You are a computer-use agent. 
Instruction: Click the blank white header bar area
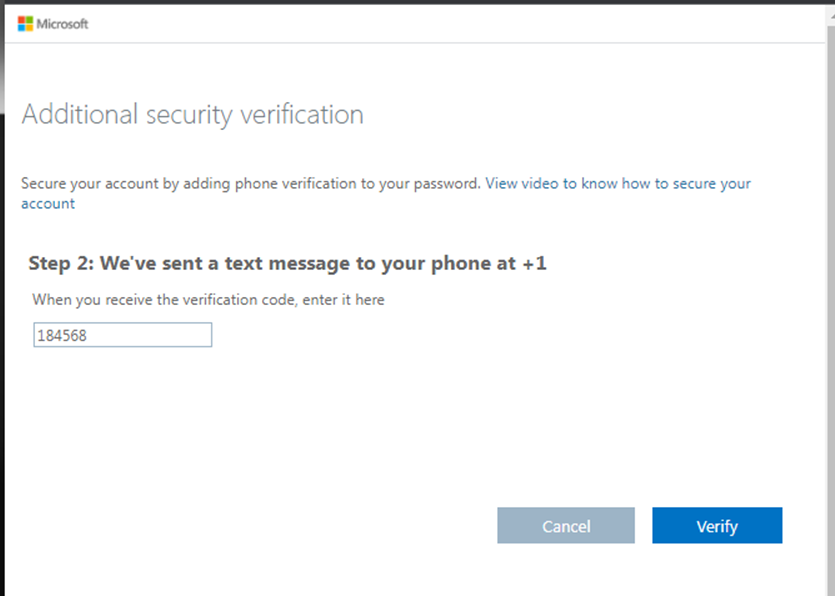(x=450, y=23)
